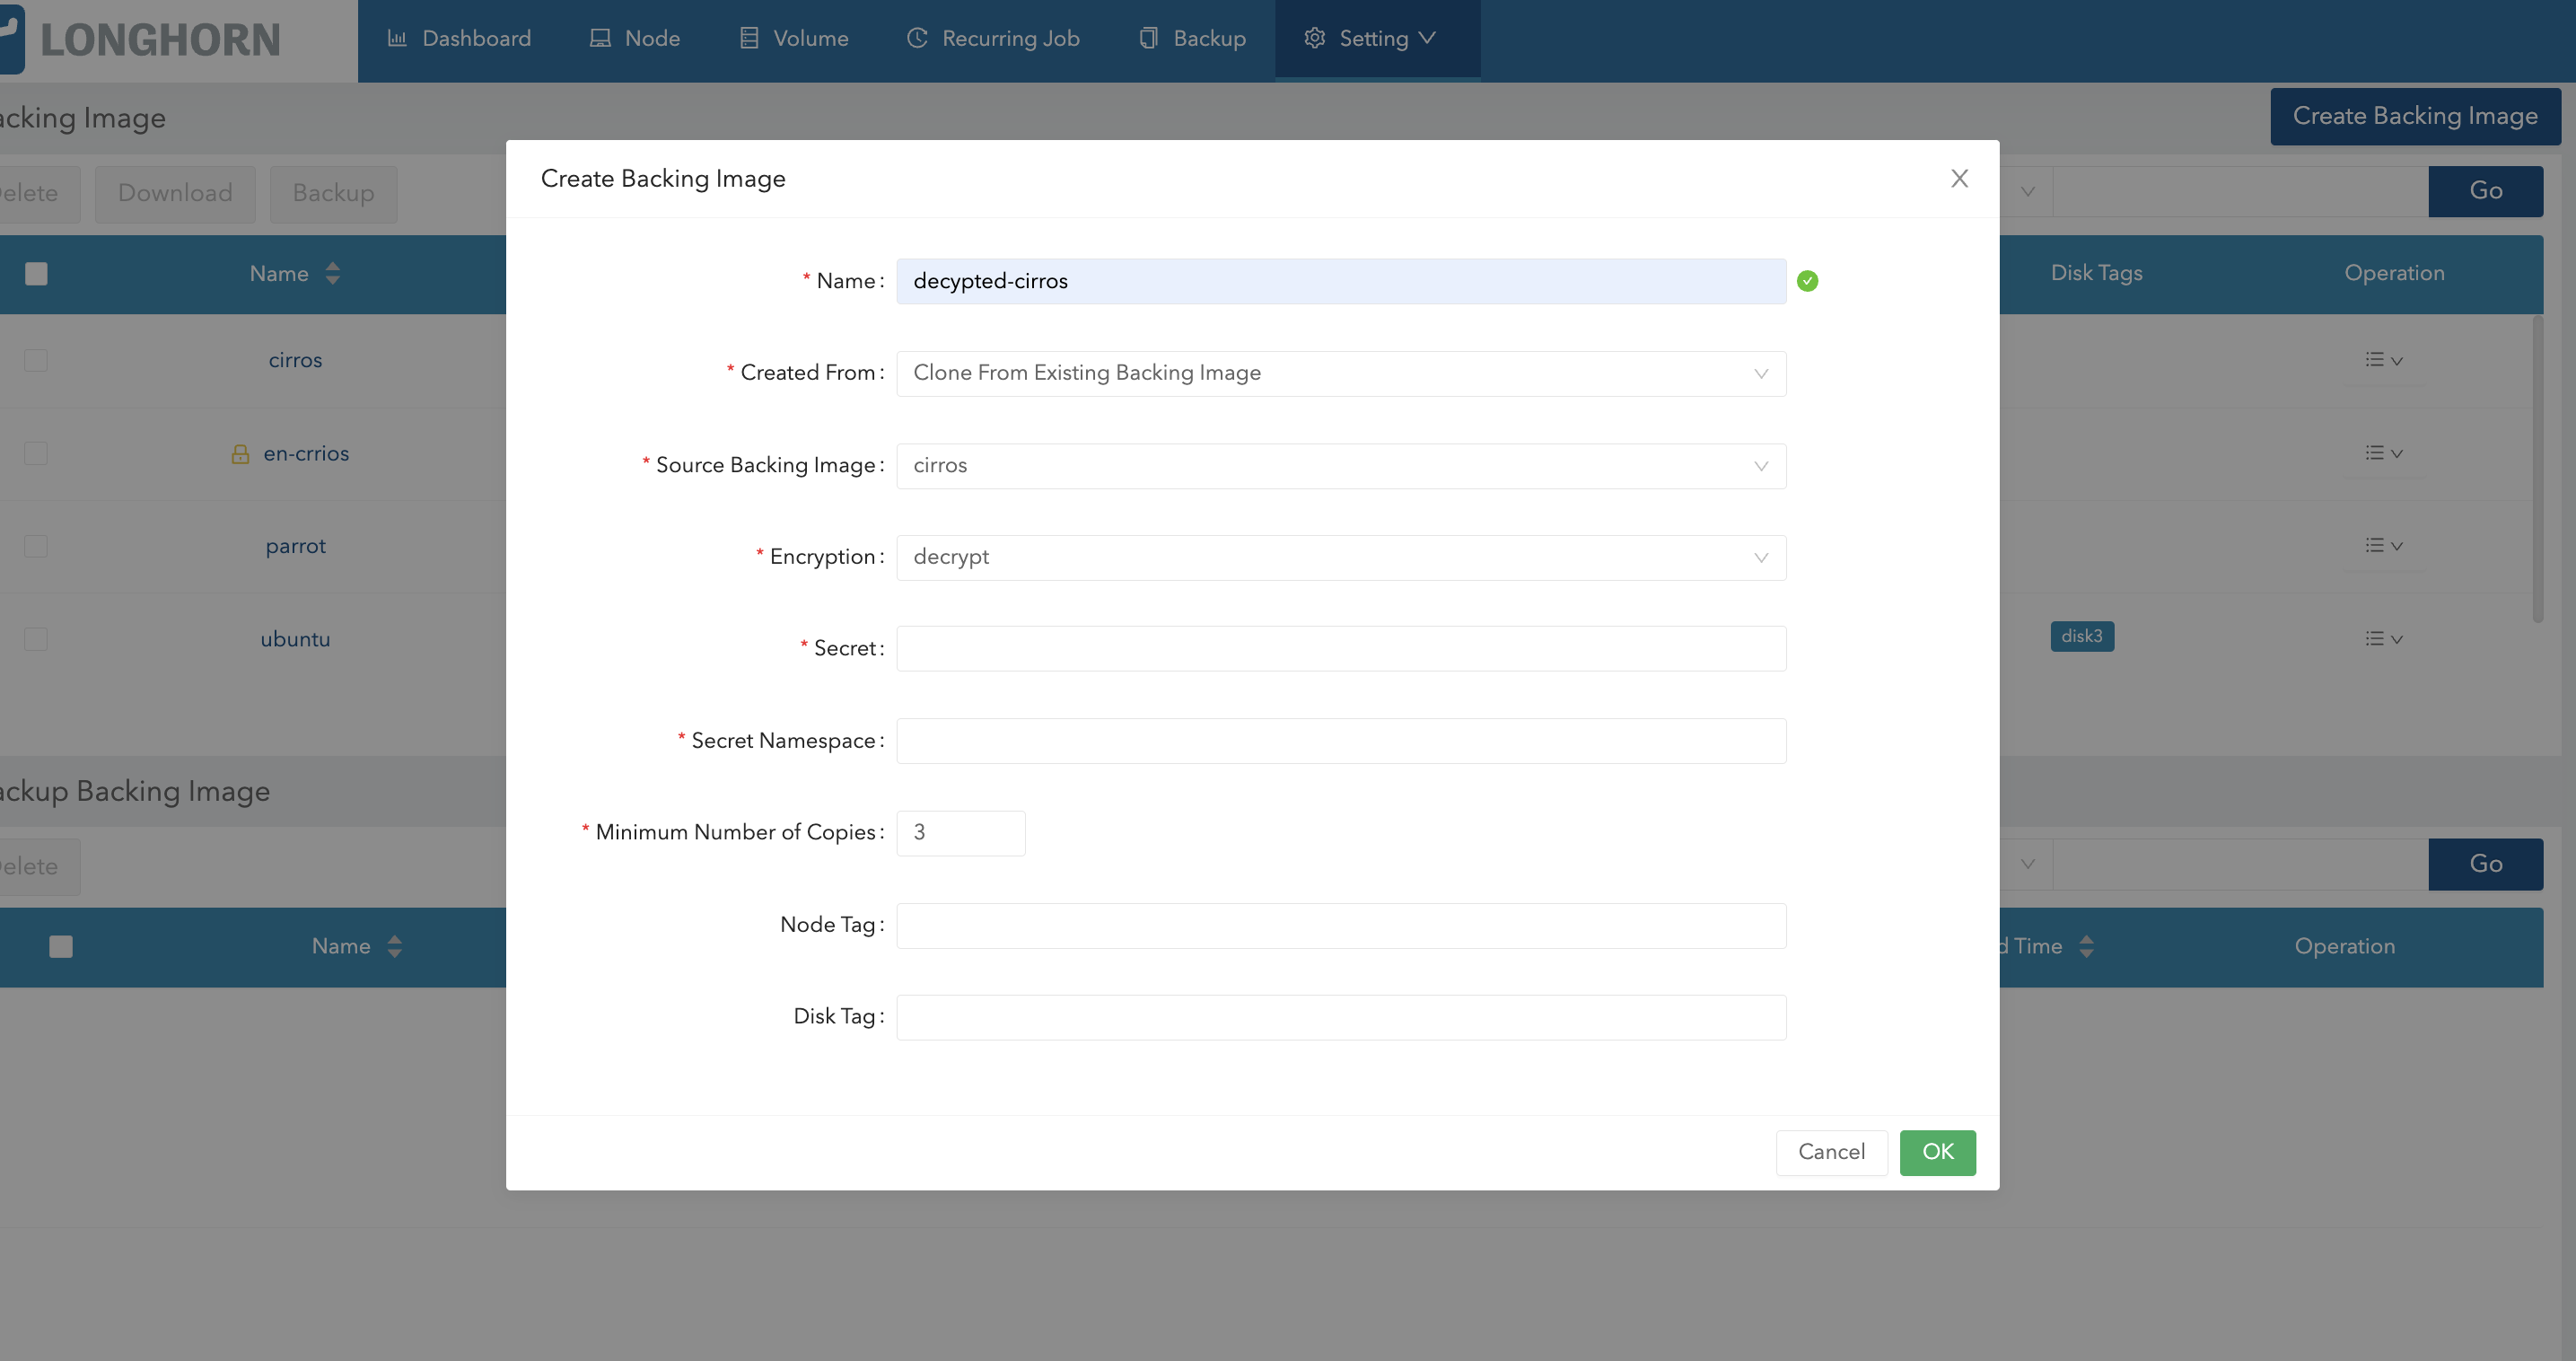This screenshot has width=2576, height=1361.
Task: Open operation menu icon for cirros row
Action: 2383,360
